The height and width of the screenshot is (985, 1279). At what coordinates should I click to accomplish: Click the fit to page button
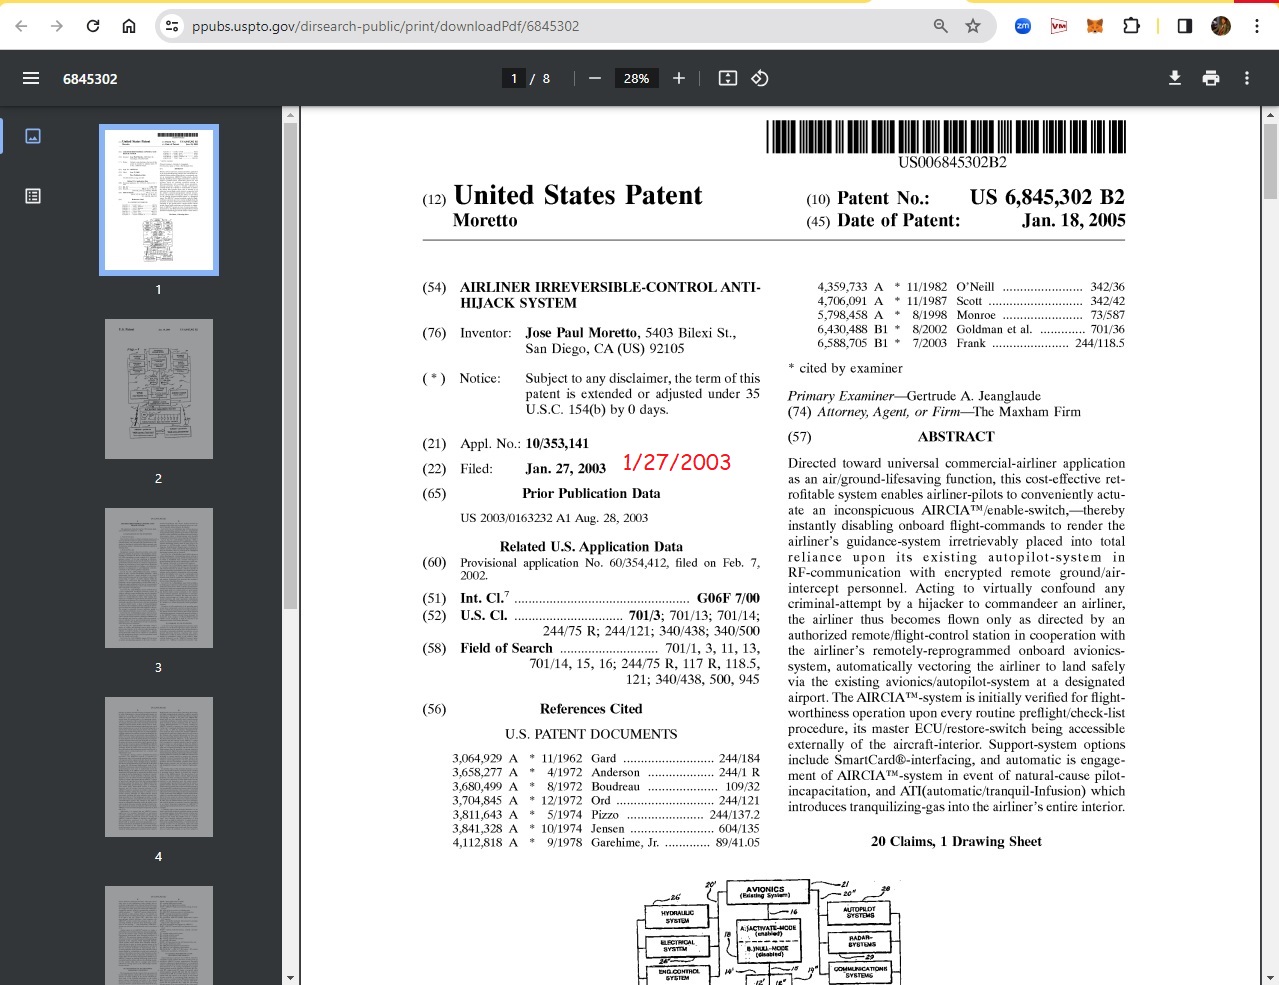click(728, 78)
